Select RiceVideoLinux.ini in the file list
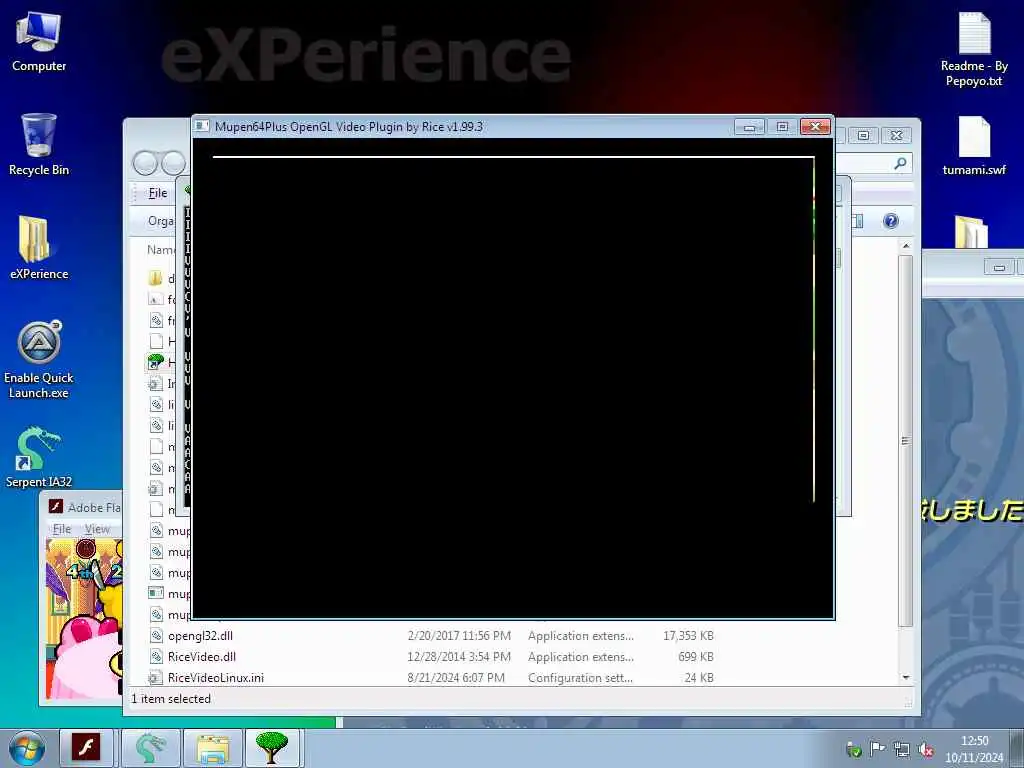This screenshot has width=1024, height=768. tap(216, 677)
